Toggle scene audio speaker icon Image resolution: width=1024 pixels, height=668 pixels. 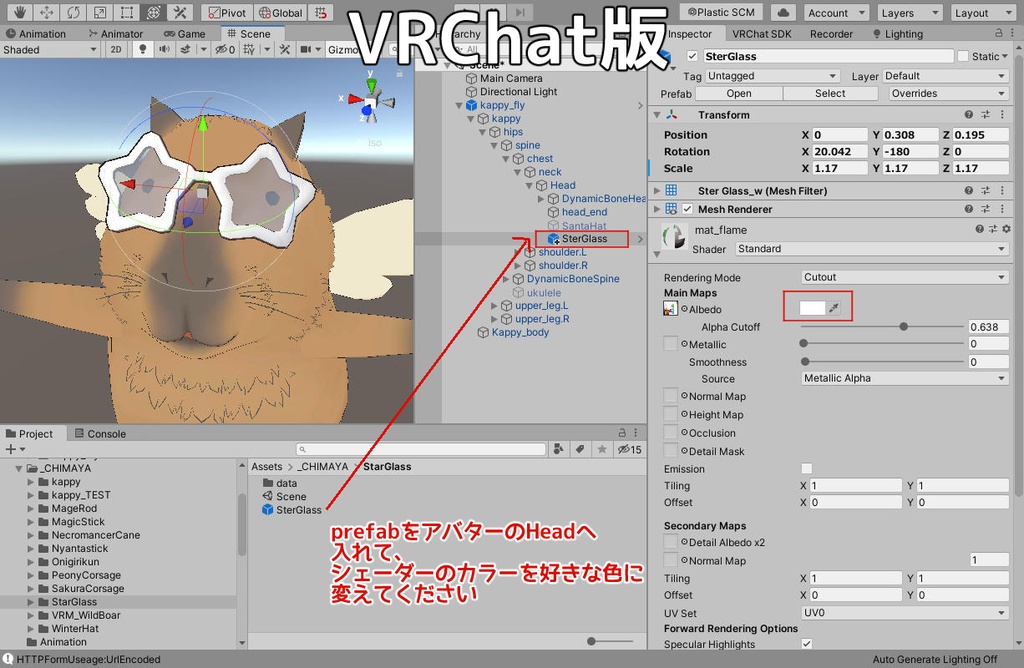tap(165, 50)
